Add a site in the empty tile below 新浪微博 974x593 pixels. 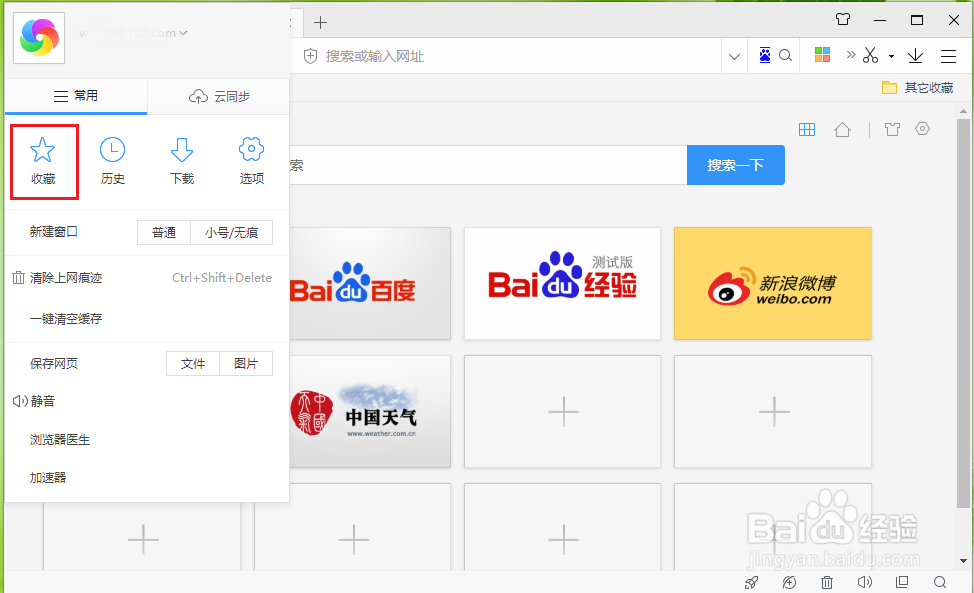point(773,411)
